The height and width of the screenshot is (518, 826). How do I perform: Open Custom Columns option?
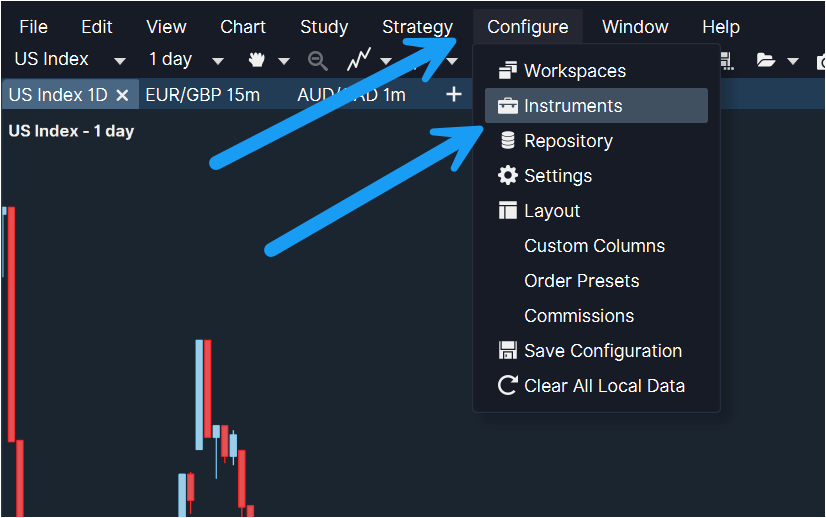[x=594, y=246]
